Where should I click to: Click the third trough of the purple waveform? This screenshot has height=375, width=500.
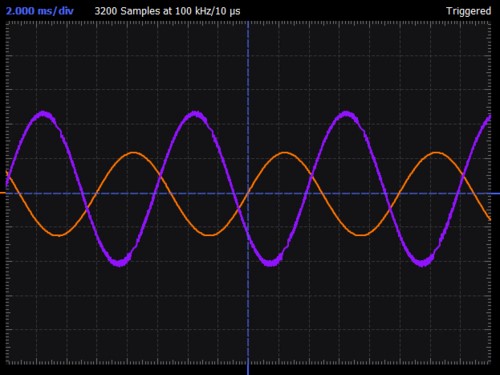pos(422,262)
